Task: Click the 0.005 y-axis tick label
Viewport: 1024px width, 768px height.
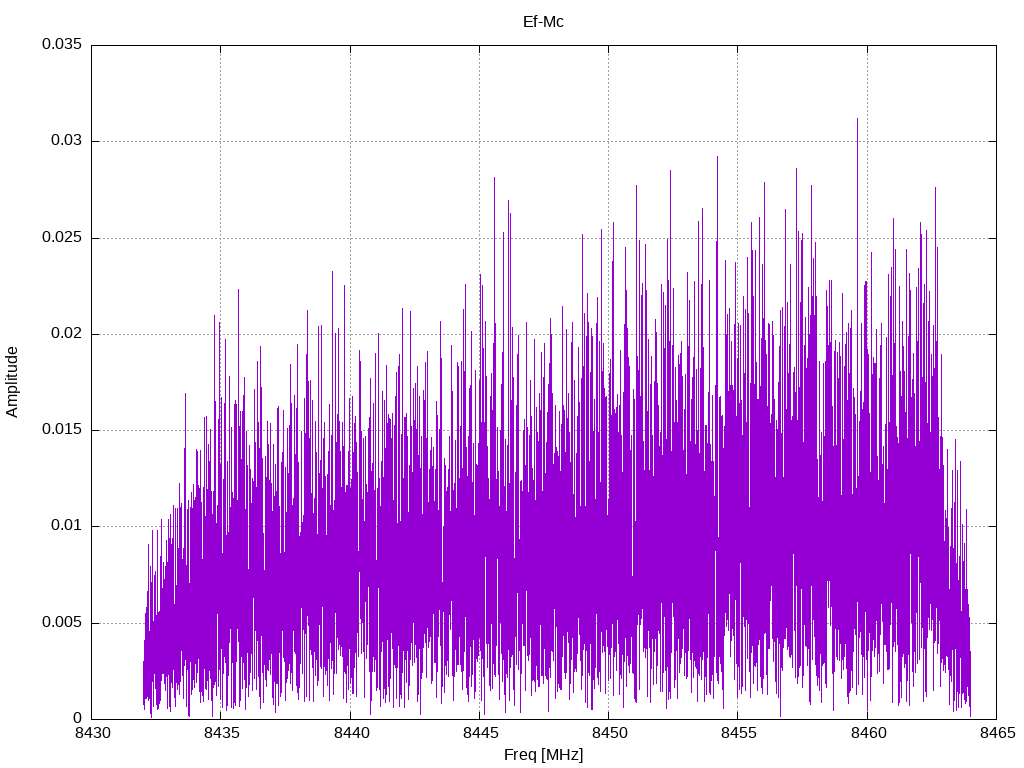Action: (x=62, y=622)
